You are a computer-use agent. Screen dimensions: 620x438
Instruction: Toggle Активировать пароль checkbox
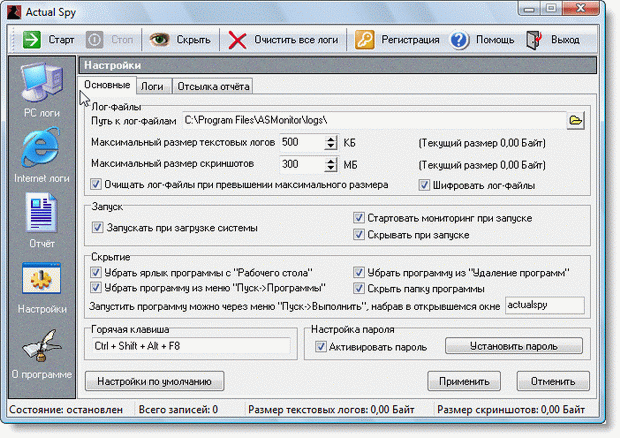(x=320, y=347)
